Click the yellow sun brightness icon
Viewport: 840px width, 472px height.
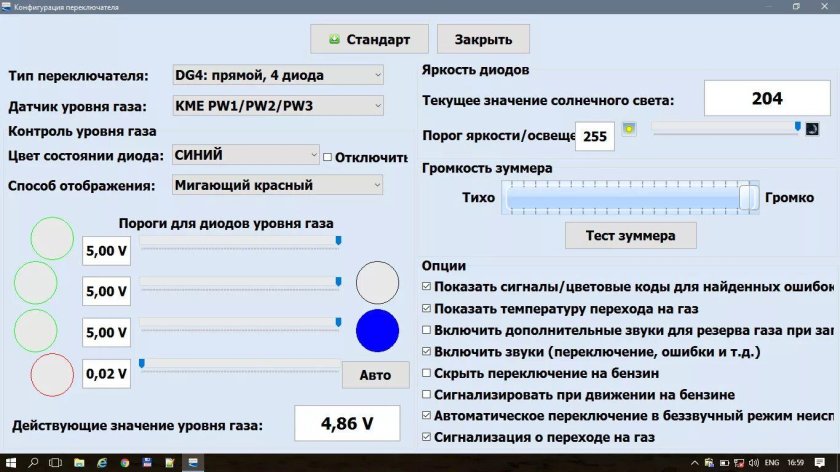[x=629, y=129]
